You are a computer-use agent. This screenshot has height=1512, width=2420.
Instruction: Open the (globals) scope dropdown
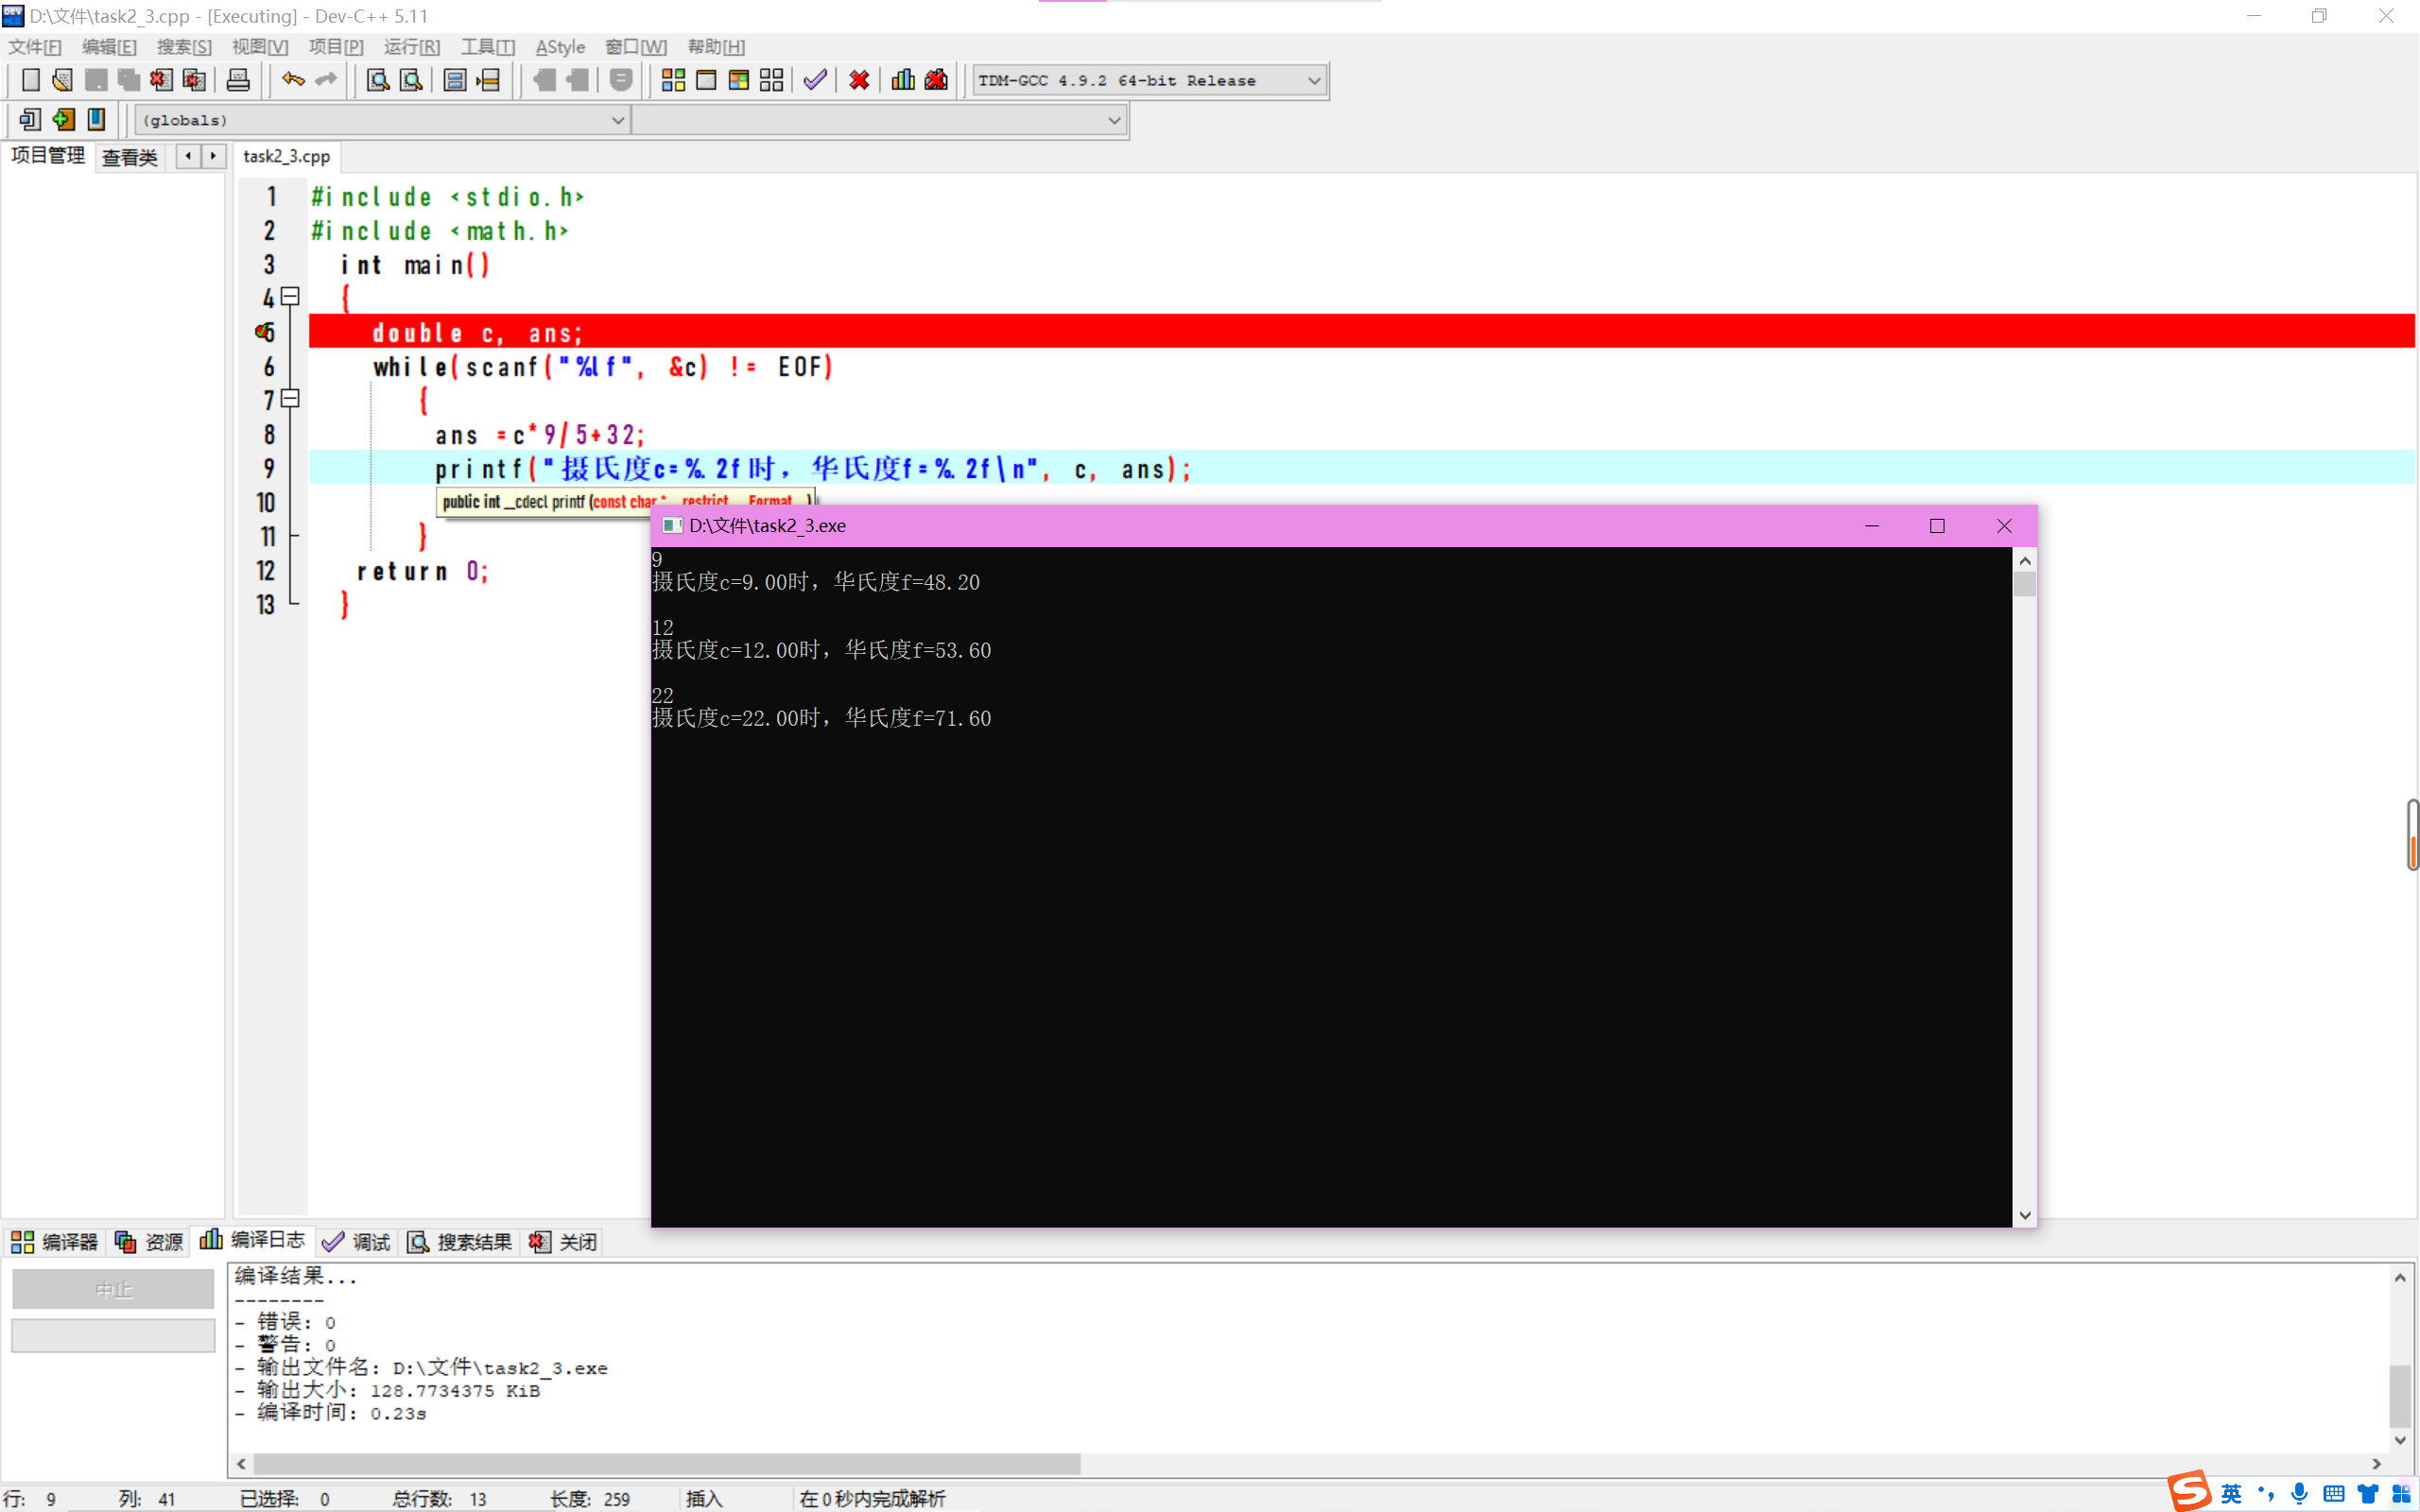[x=617, y=121]
